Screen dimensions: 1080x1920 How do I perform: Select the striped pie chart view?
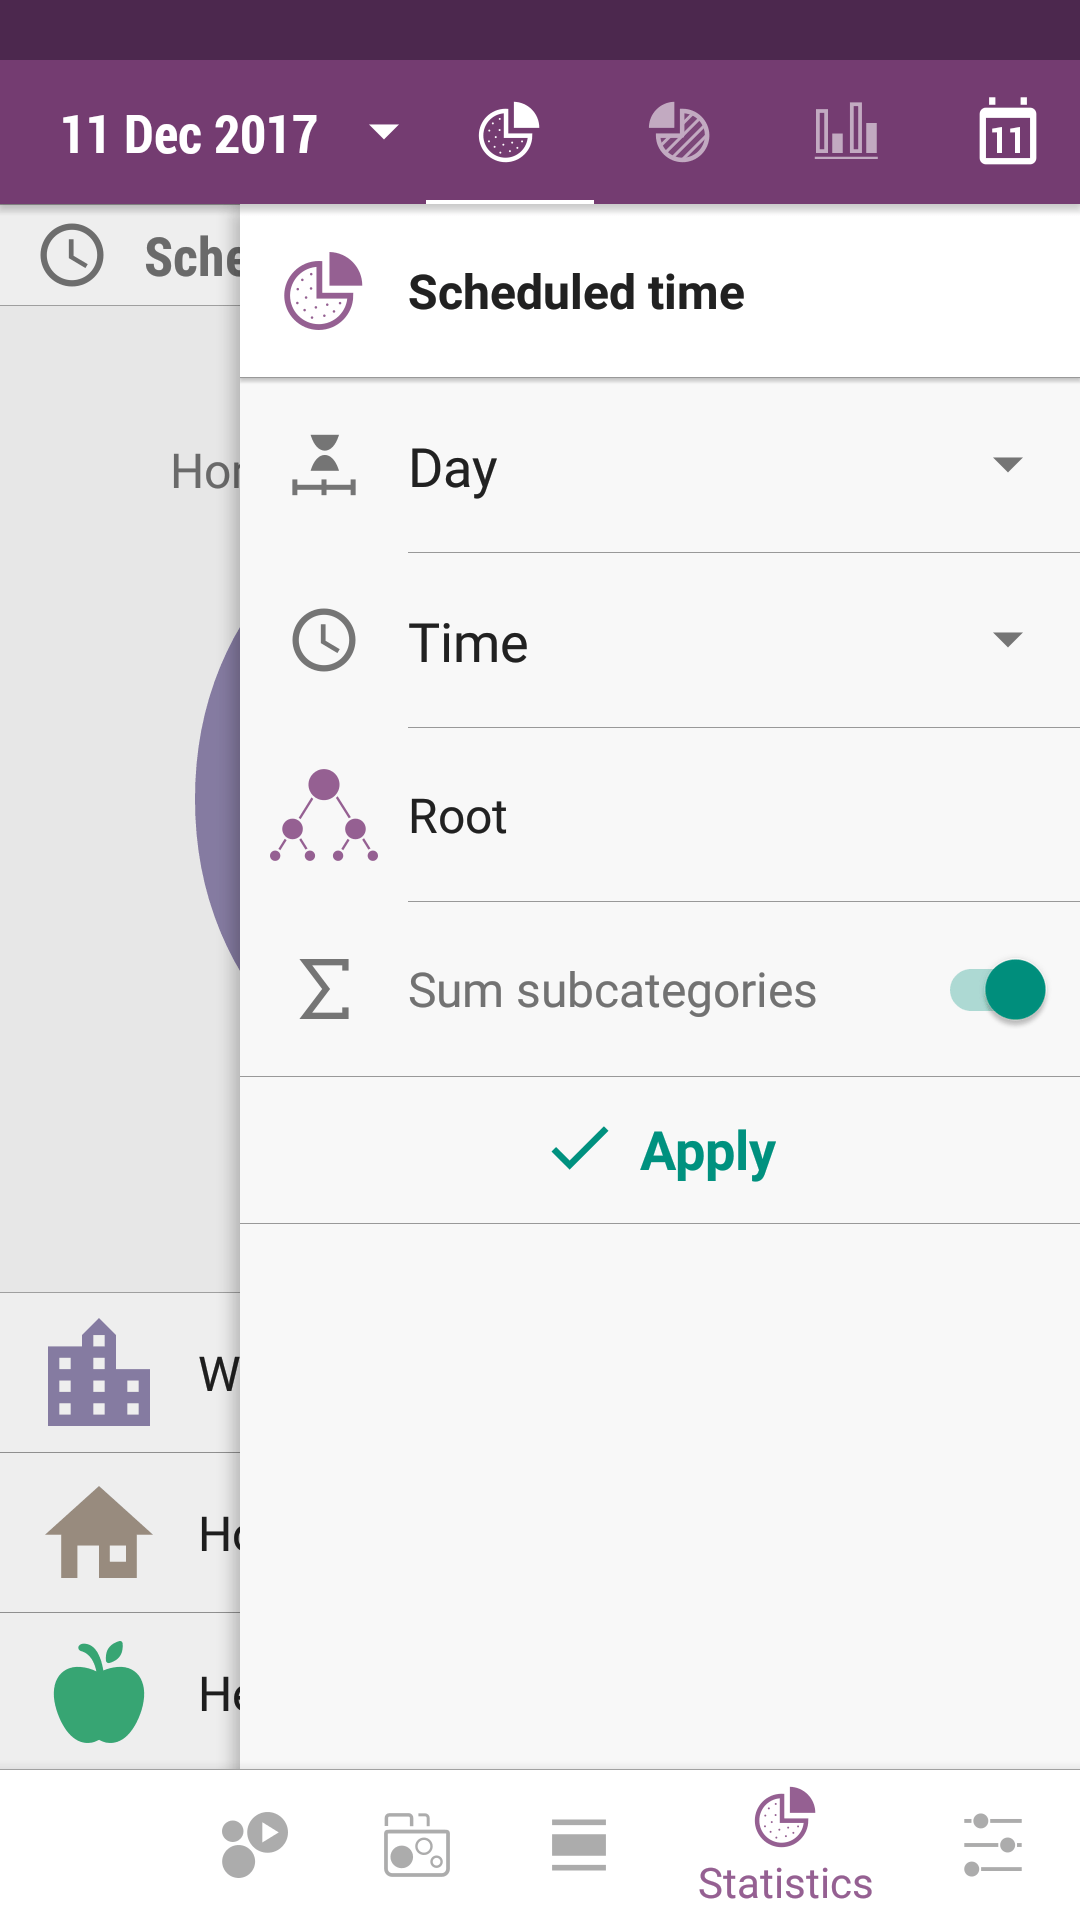click(x=679, y=132)
